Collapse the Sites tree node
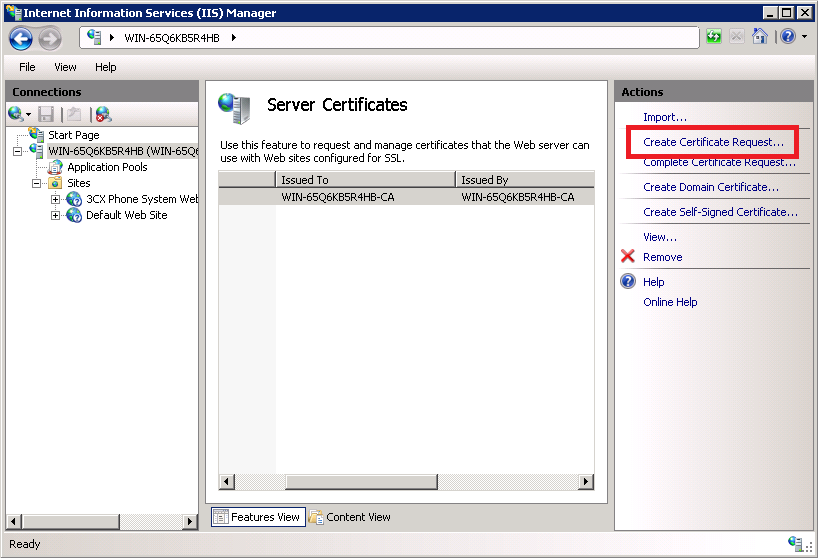Image resolution: width=818 pixels, height=558 pixels. point(37,183)
